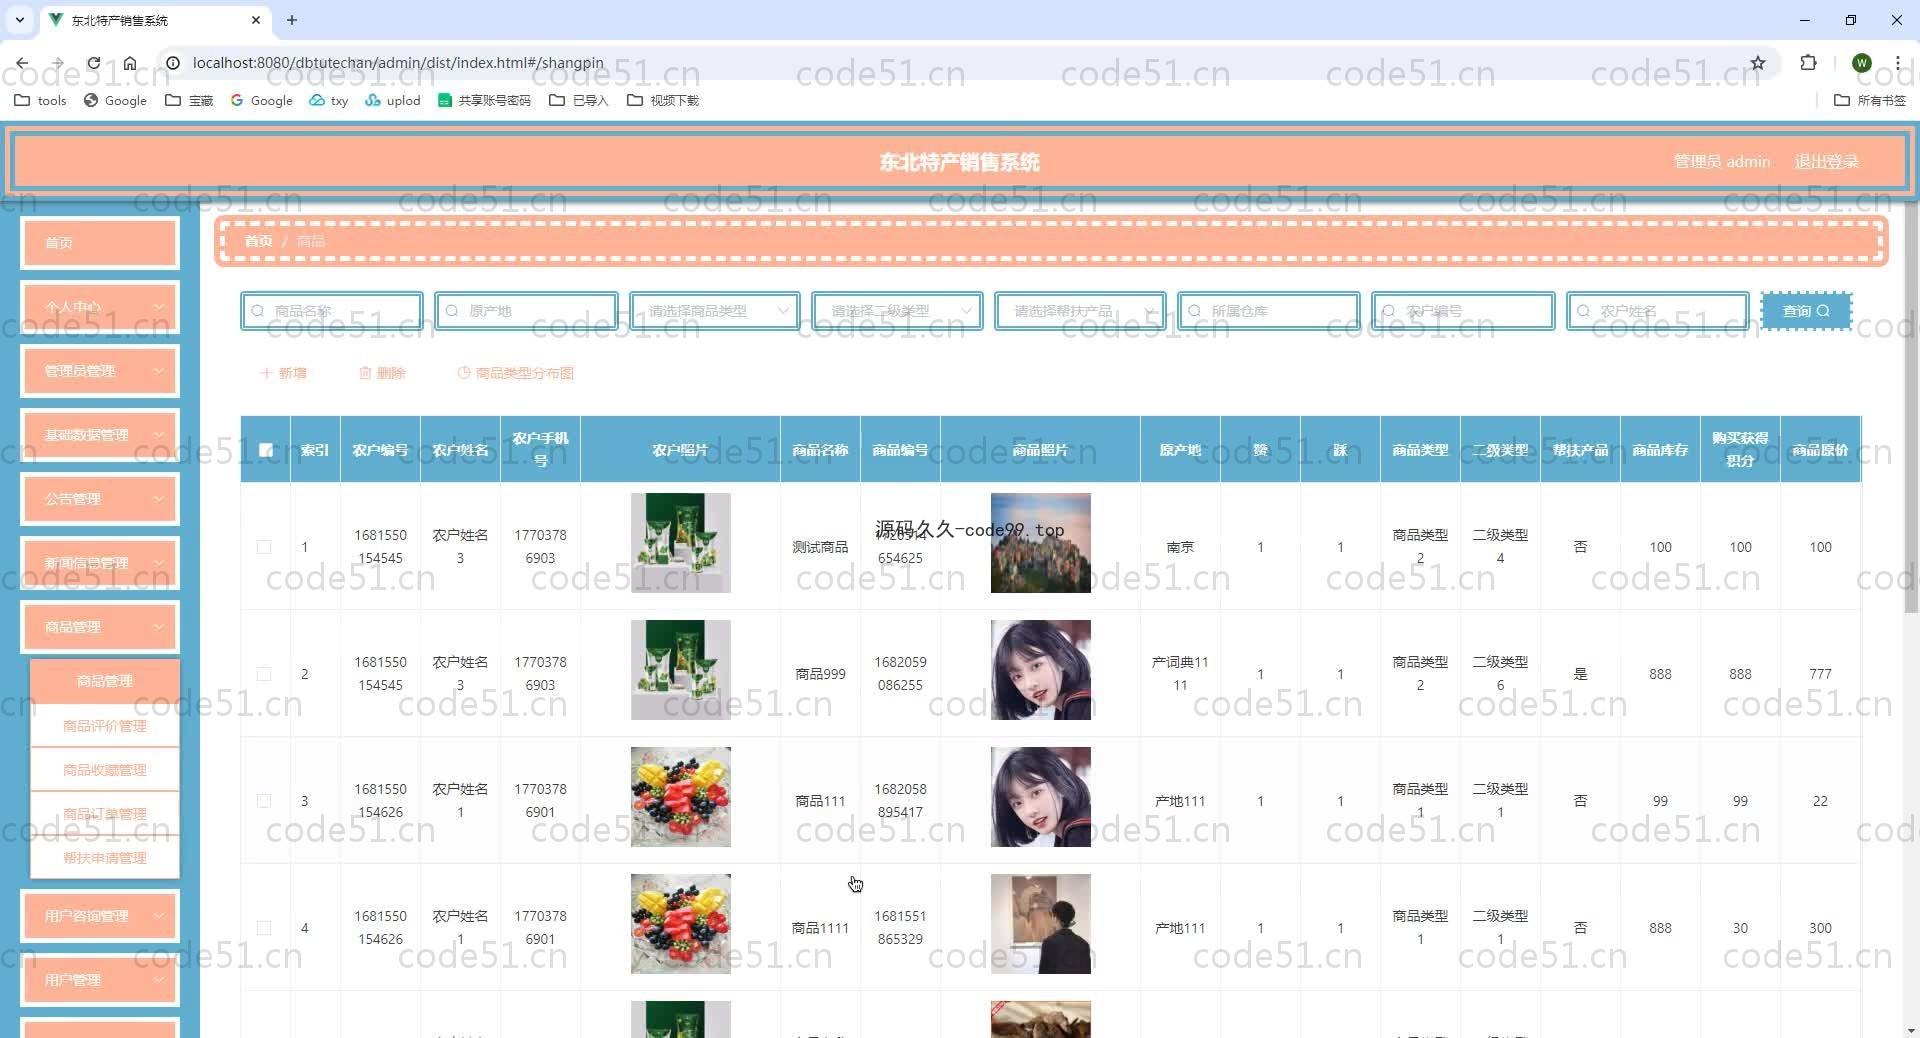Screen dimensions: 1920x1038
Task: Check the row 4 checkbox for 商品1111
Action: click(264, 928)
